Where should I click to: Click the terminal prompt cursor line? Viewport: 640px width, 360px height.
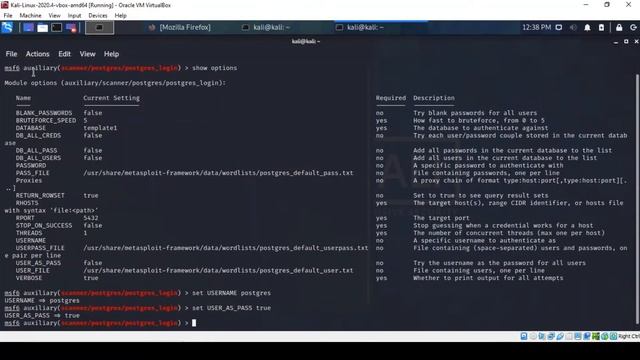(x=194, y=323)
